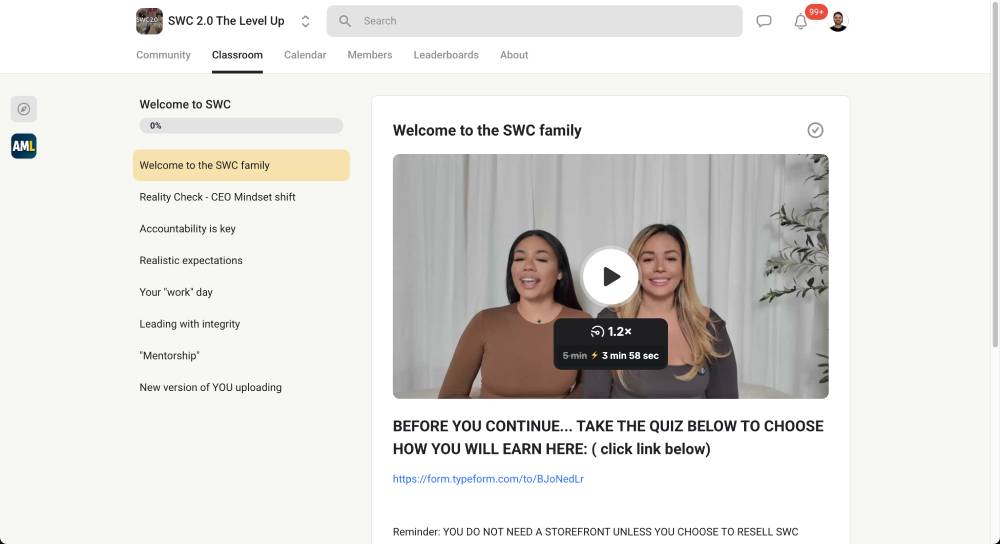Click the 'SWC 2.0 The Level Up' title
This screenshot has height=544, width=1000.
(226, 21)
